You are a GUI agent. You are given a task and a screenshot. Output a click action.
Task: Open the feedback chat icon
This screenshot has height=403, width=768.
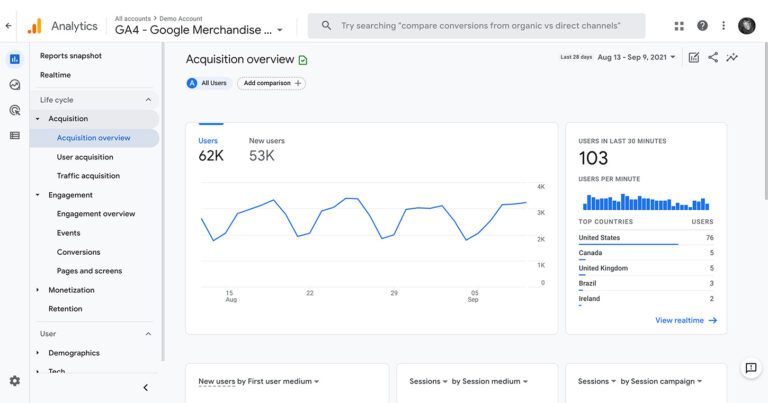pyautogui.click(x=751, y=368)
